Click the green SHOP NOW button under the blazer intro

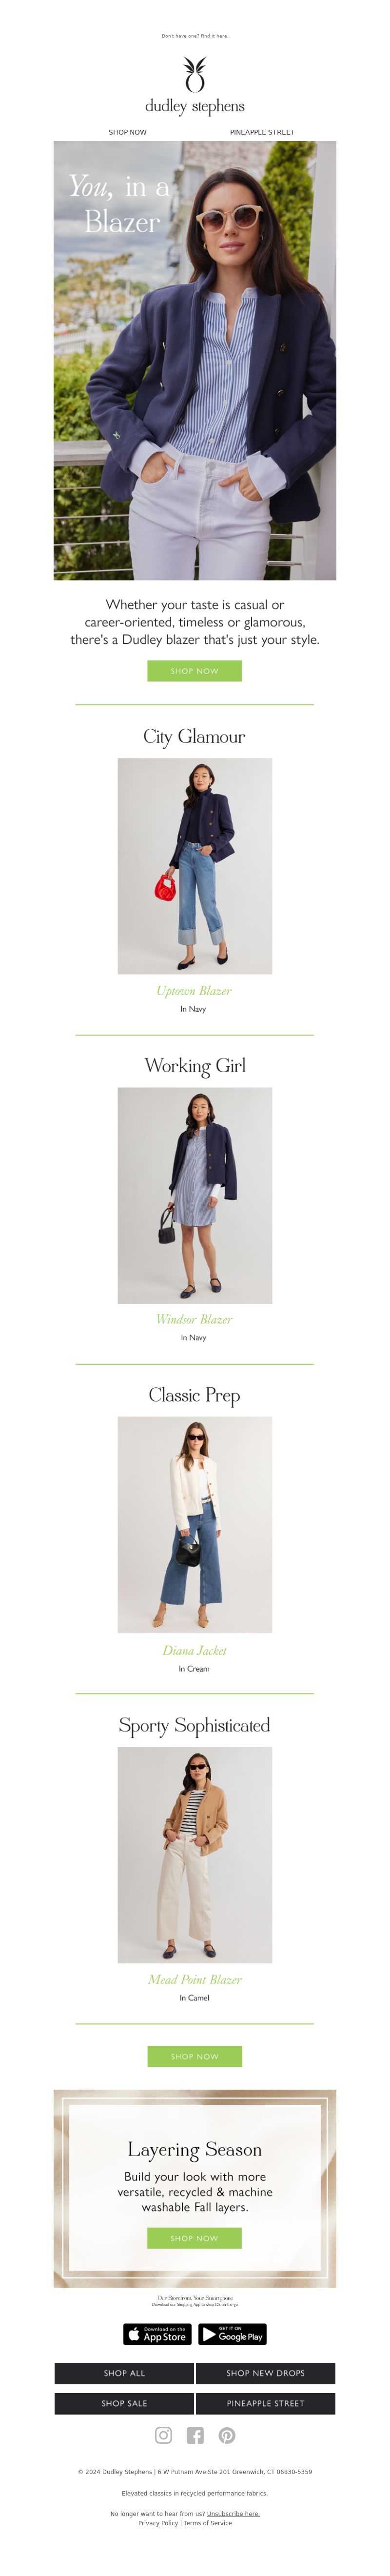point(194,671)
